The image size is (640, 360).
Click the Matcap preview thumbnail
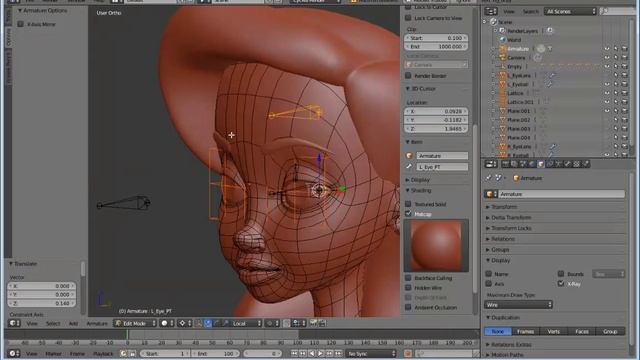tap(436, 246)
